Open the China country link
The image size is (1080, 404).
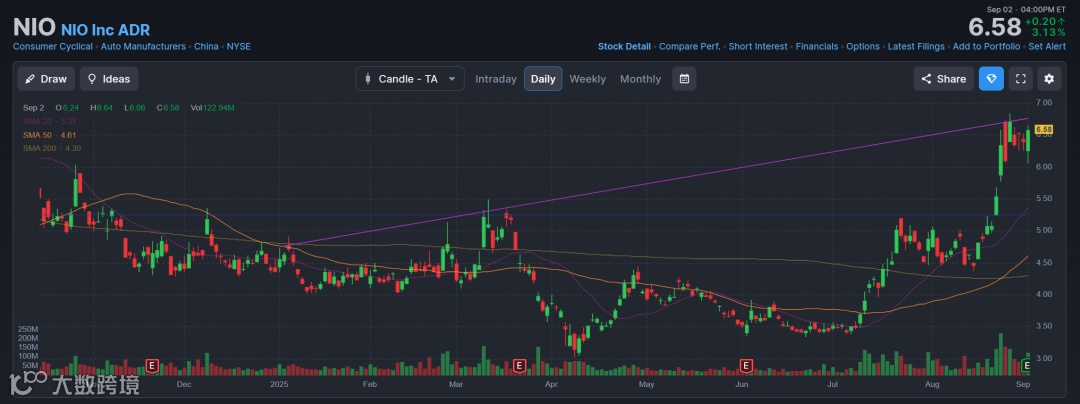[206, 47]
